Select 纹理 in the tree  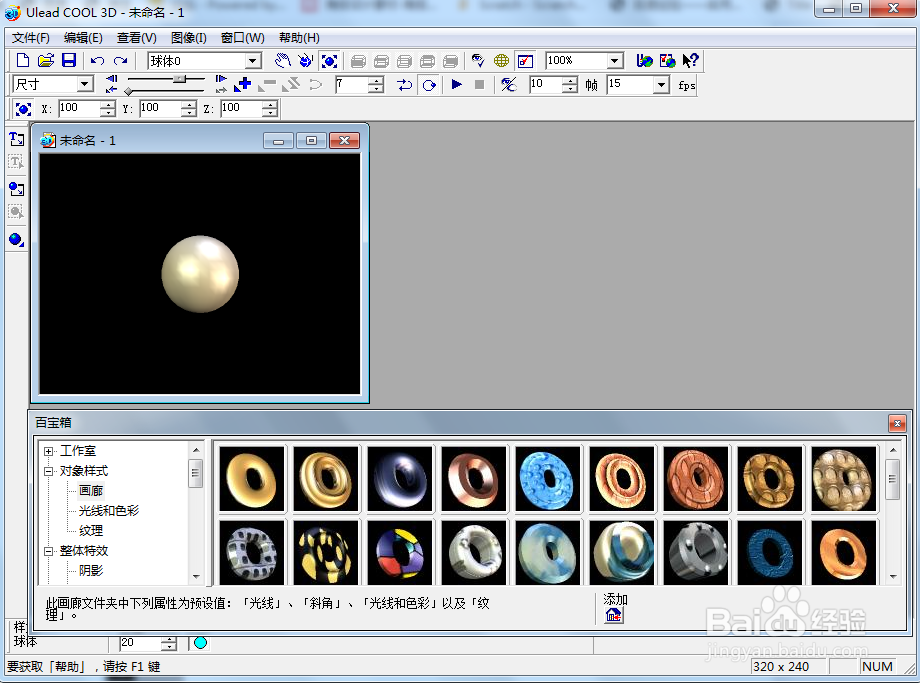[91, 530]
